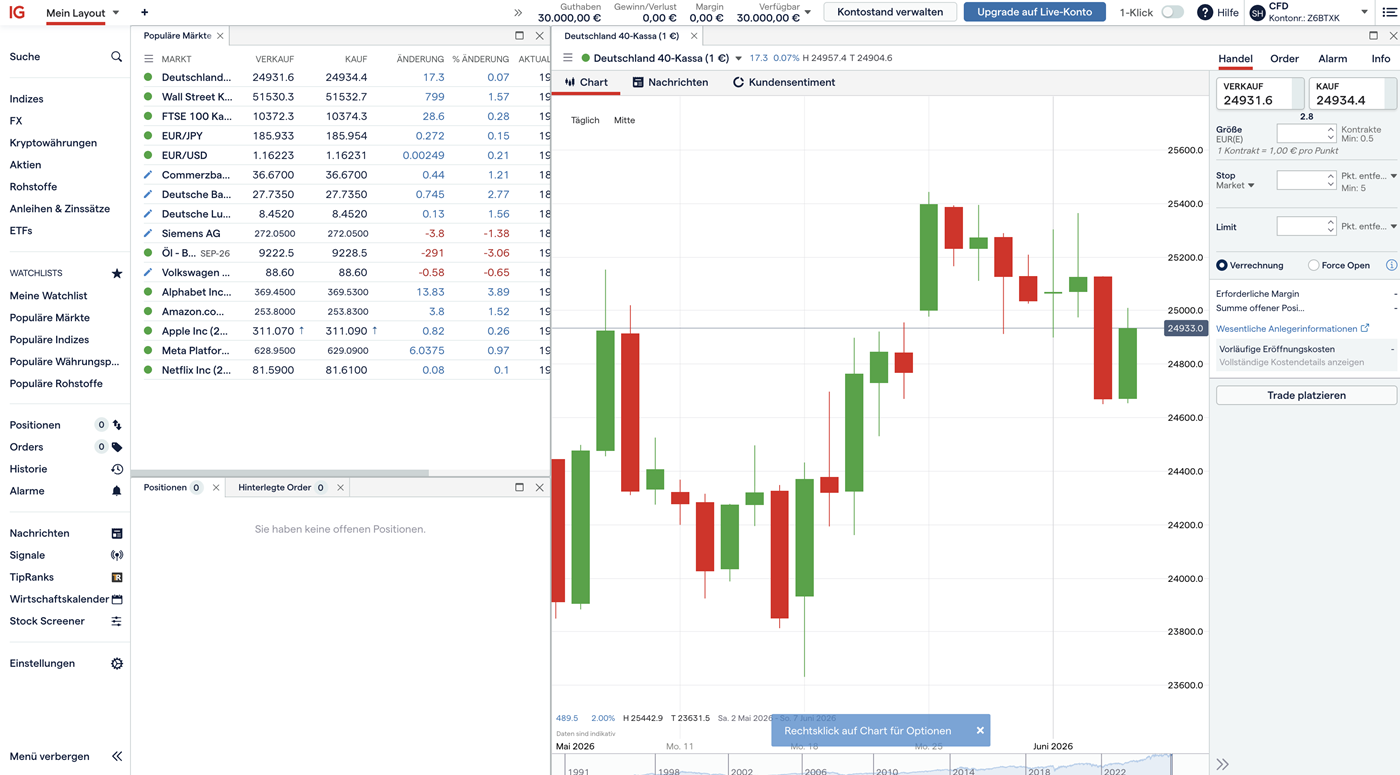Open the Alarm tab in ticket

(x=1332, y=59)
